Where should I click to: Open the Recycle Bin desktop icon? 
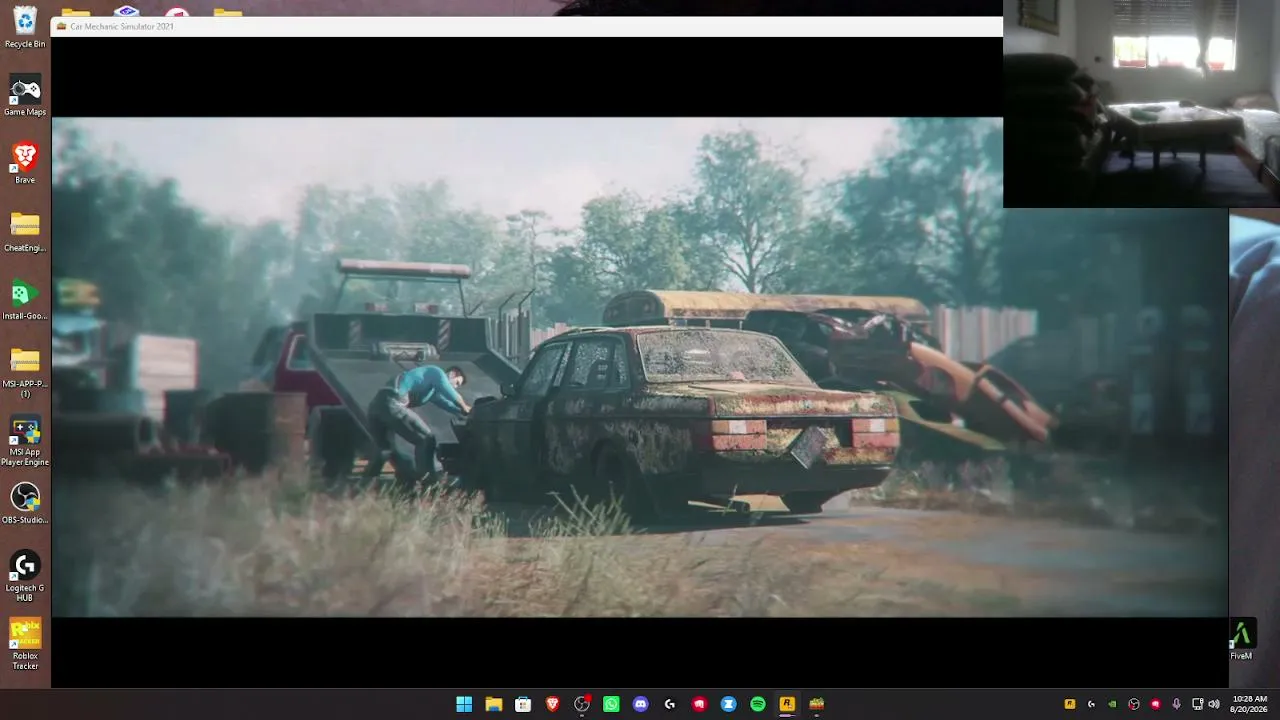(x=25, y=26)
